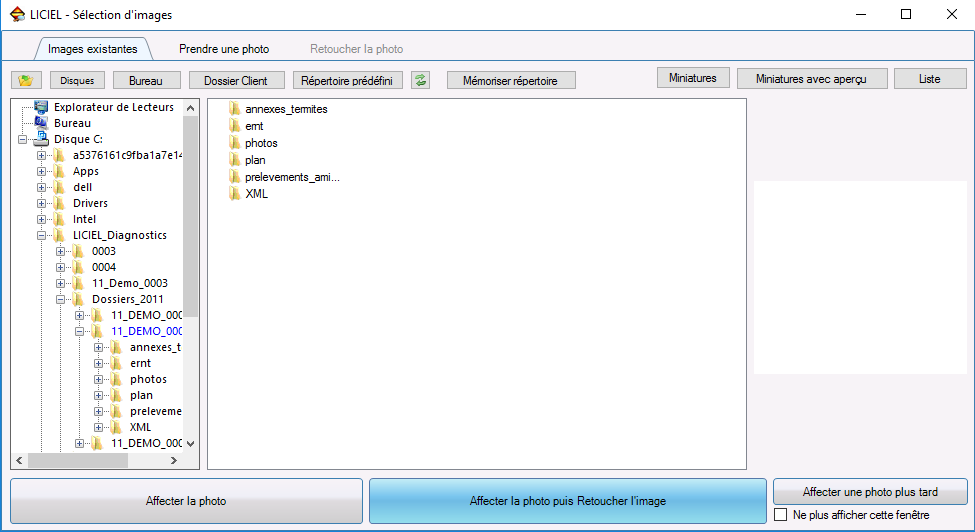The image size is (975, 532).
Task: Switch view to Miniatures avec aperçu
Action: point(811,78)
